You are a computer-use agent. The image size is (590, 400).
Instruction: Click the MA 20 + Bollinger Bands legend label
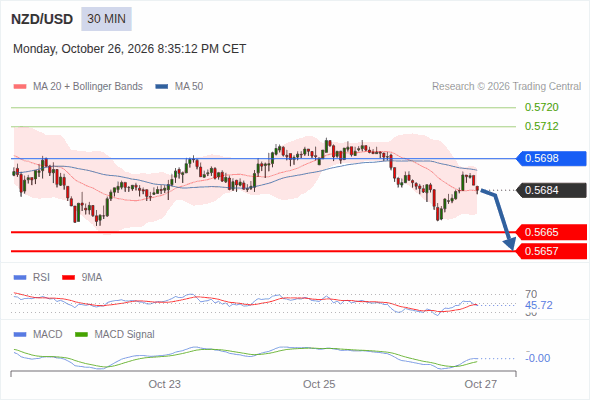[88, 87]
